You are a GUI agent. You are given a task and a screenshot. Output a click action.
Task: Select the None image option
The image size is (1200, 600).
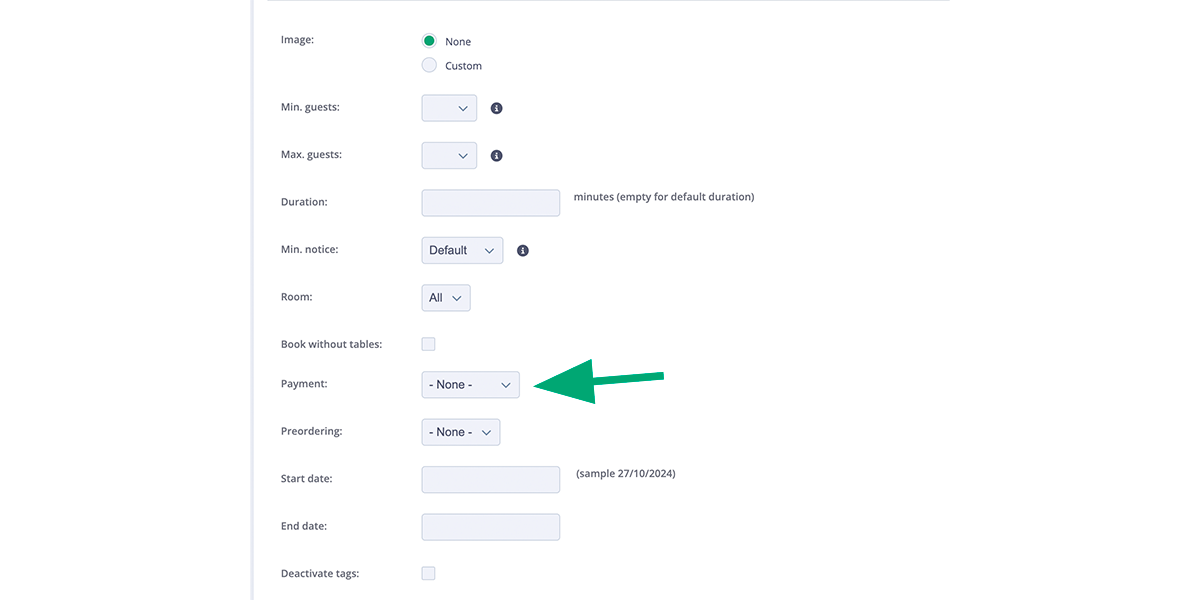coord(430,41)
